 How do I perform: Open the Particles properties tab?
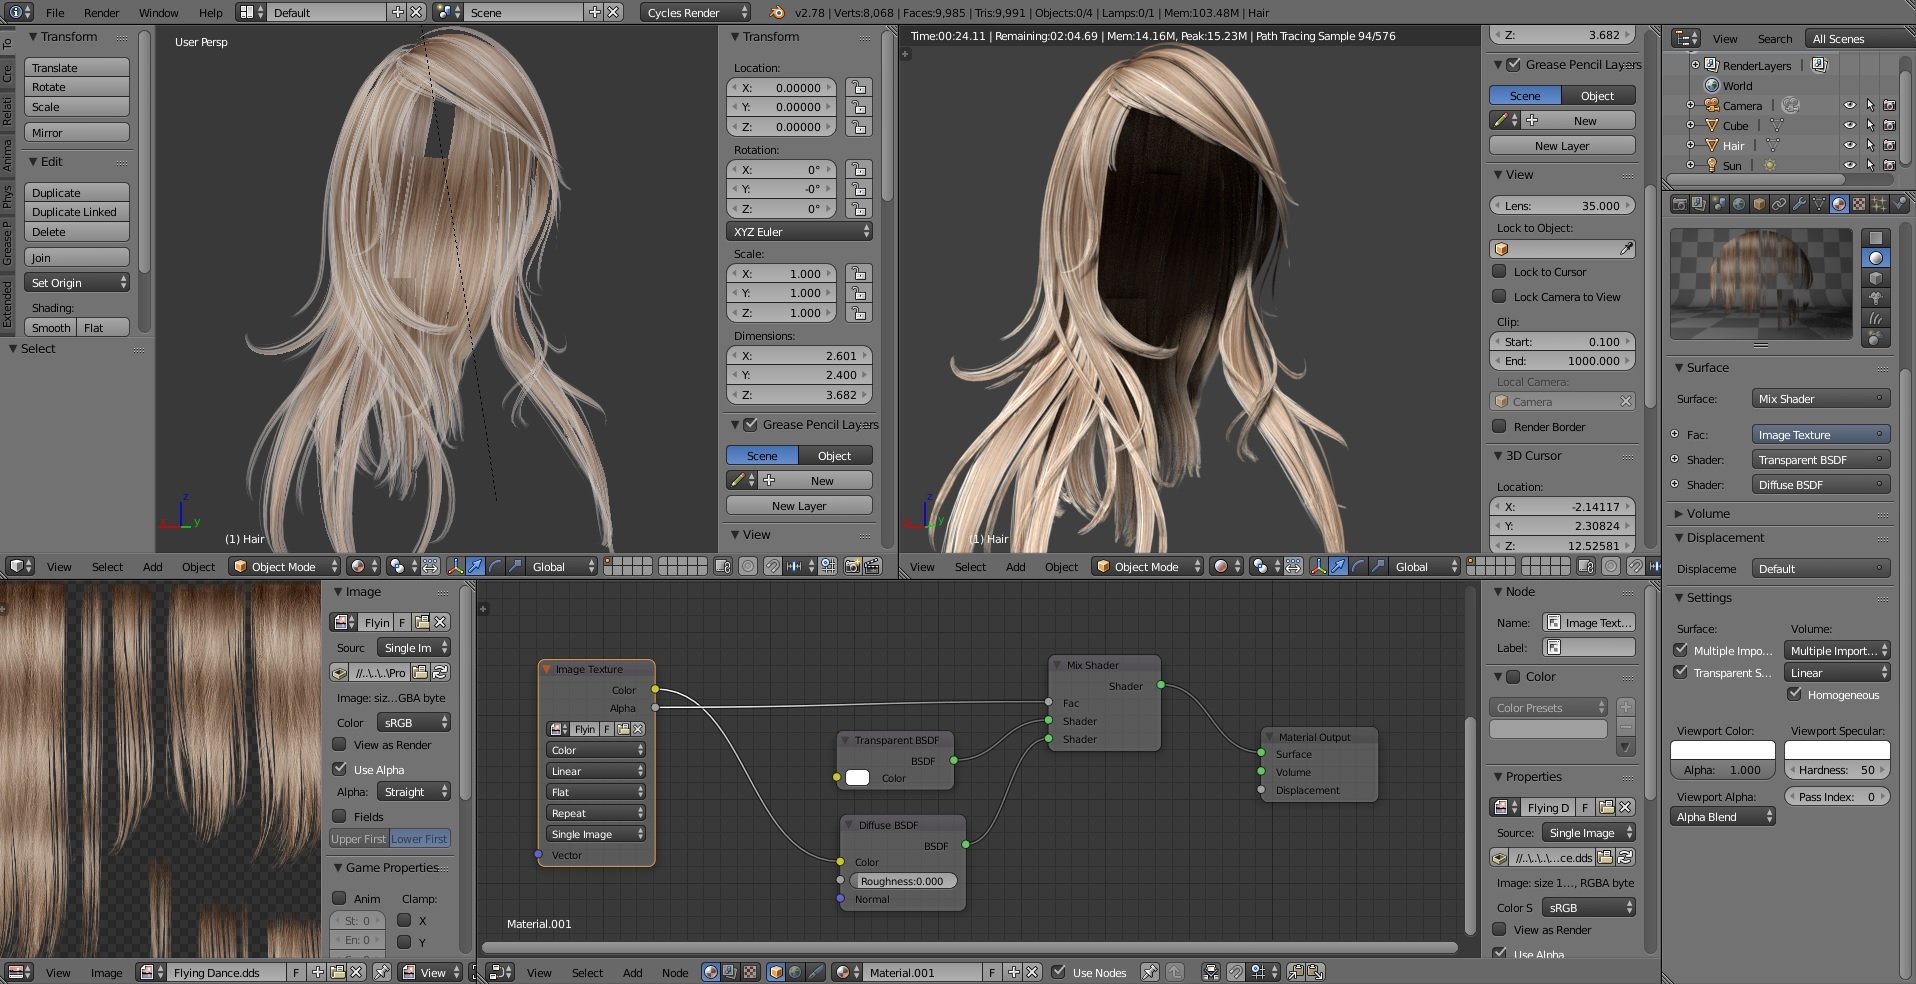(1879, 204)
